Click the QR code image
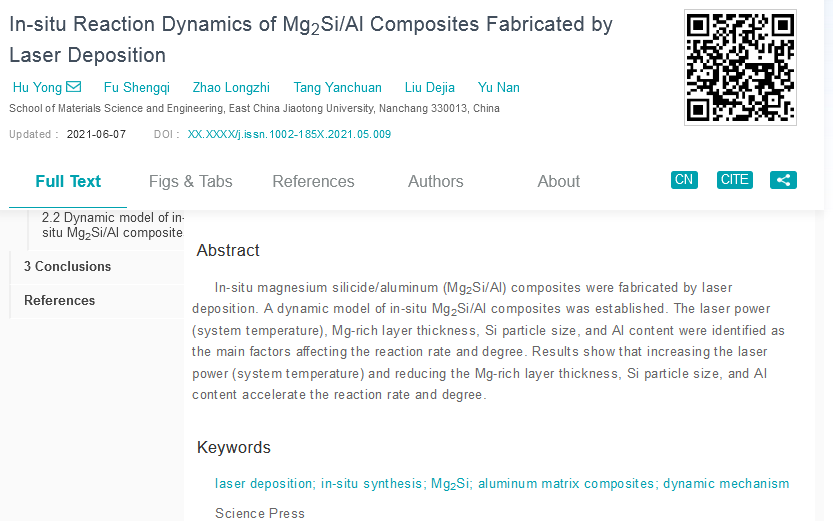The width and height of the screenshot is (833, 521). coord(740,67)
